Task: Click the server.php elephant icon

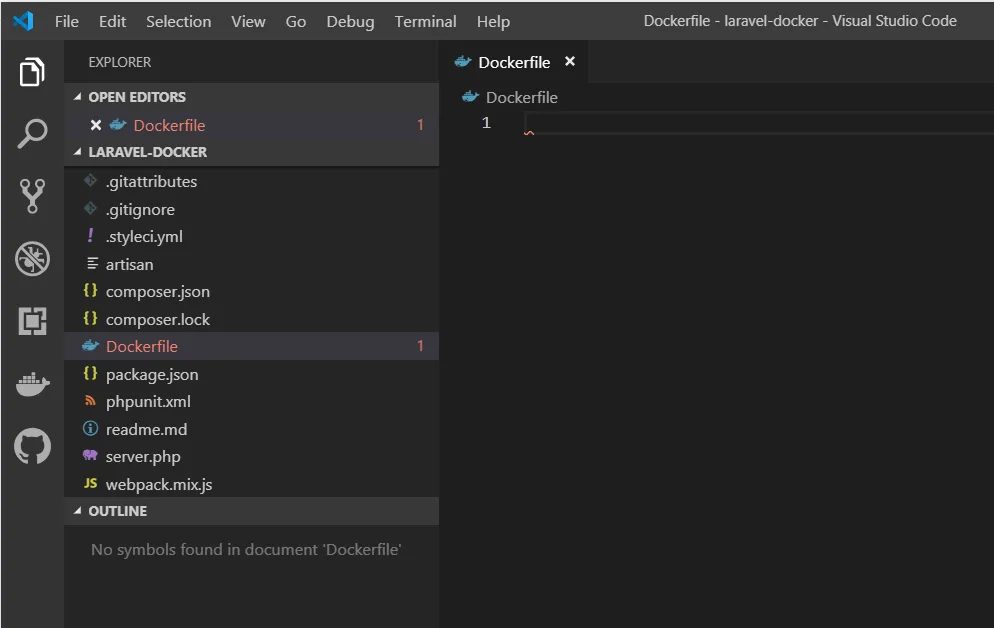Action: point(91,455)
